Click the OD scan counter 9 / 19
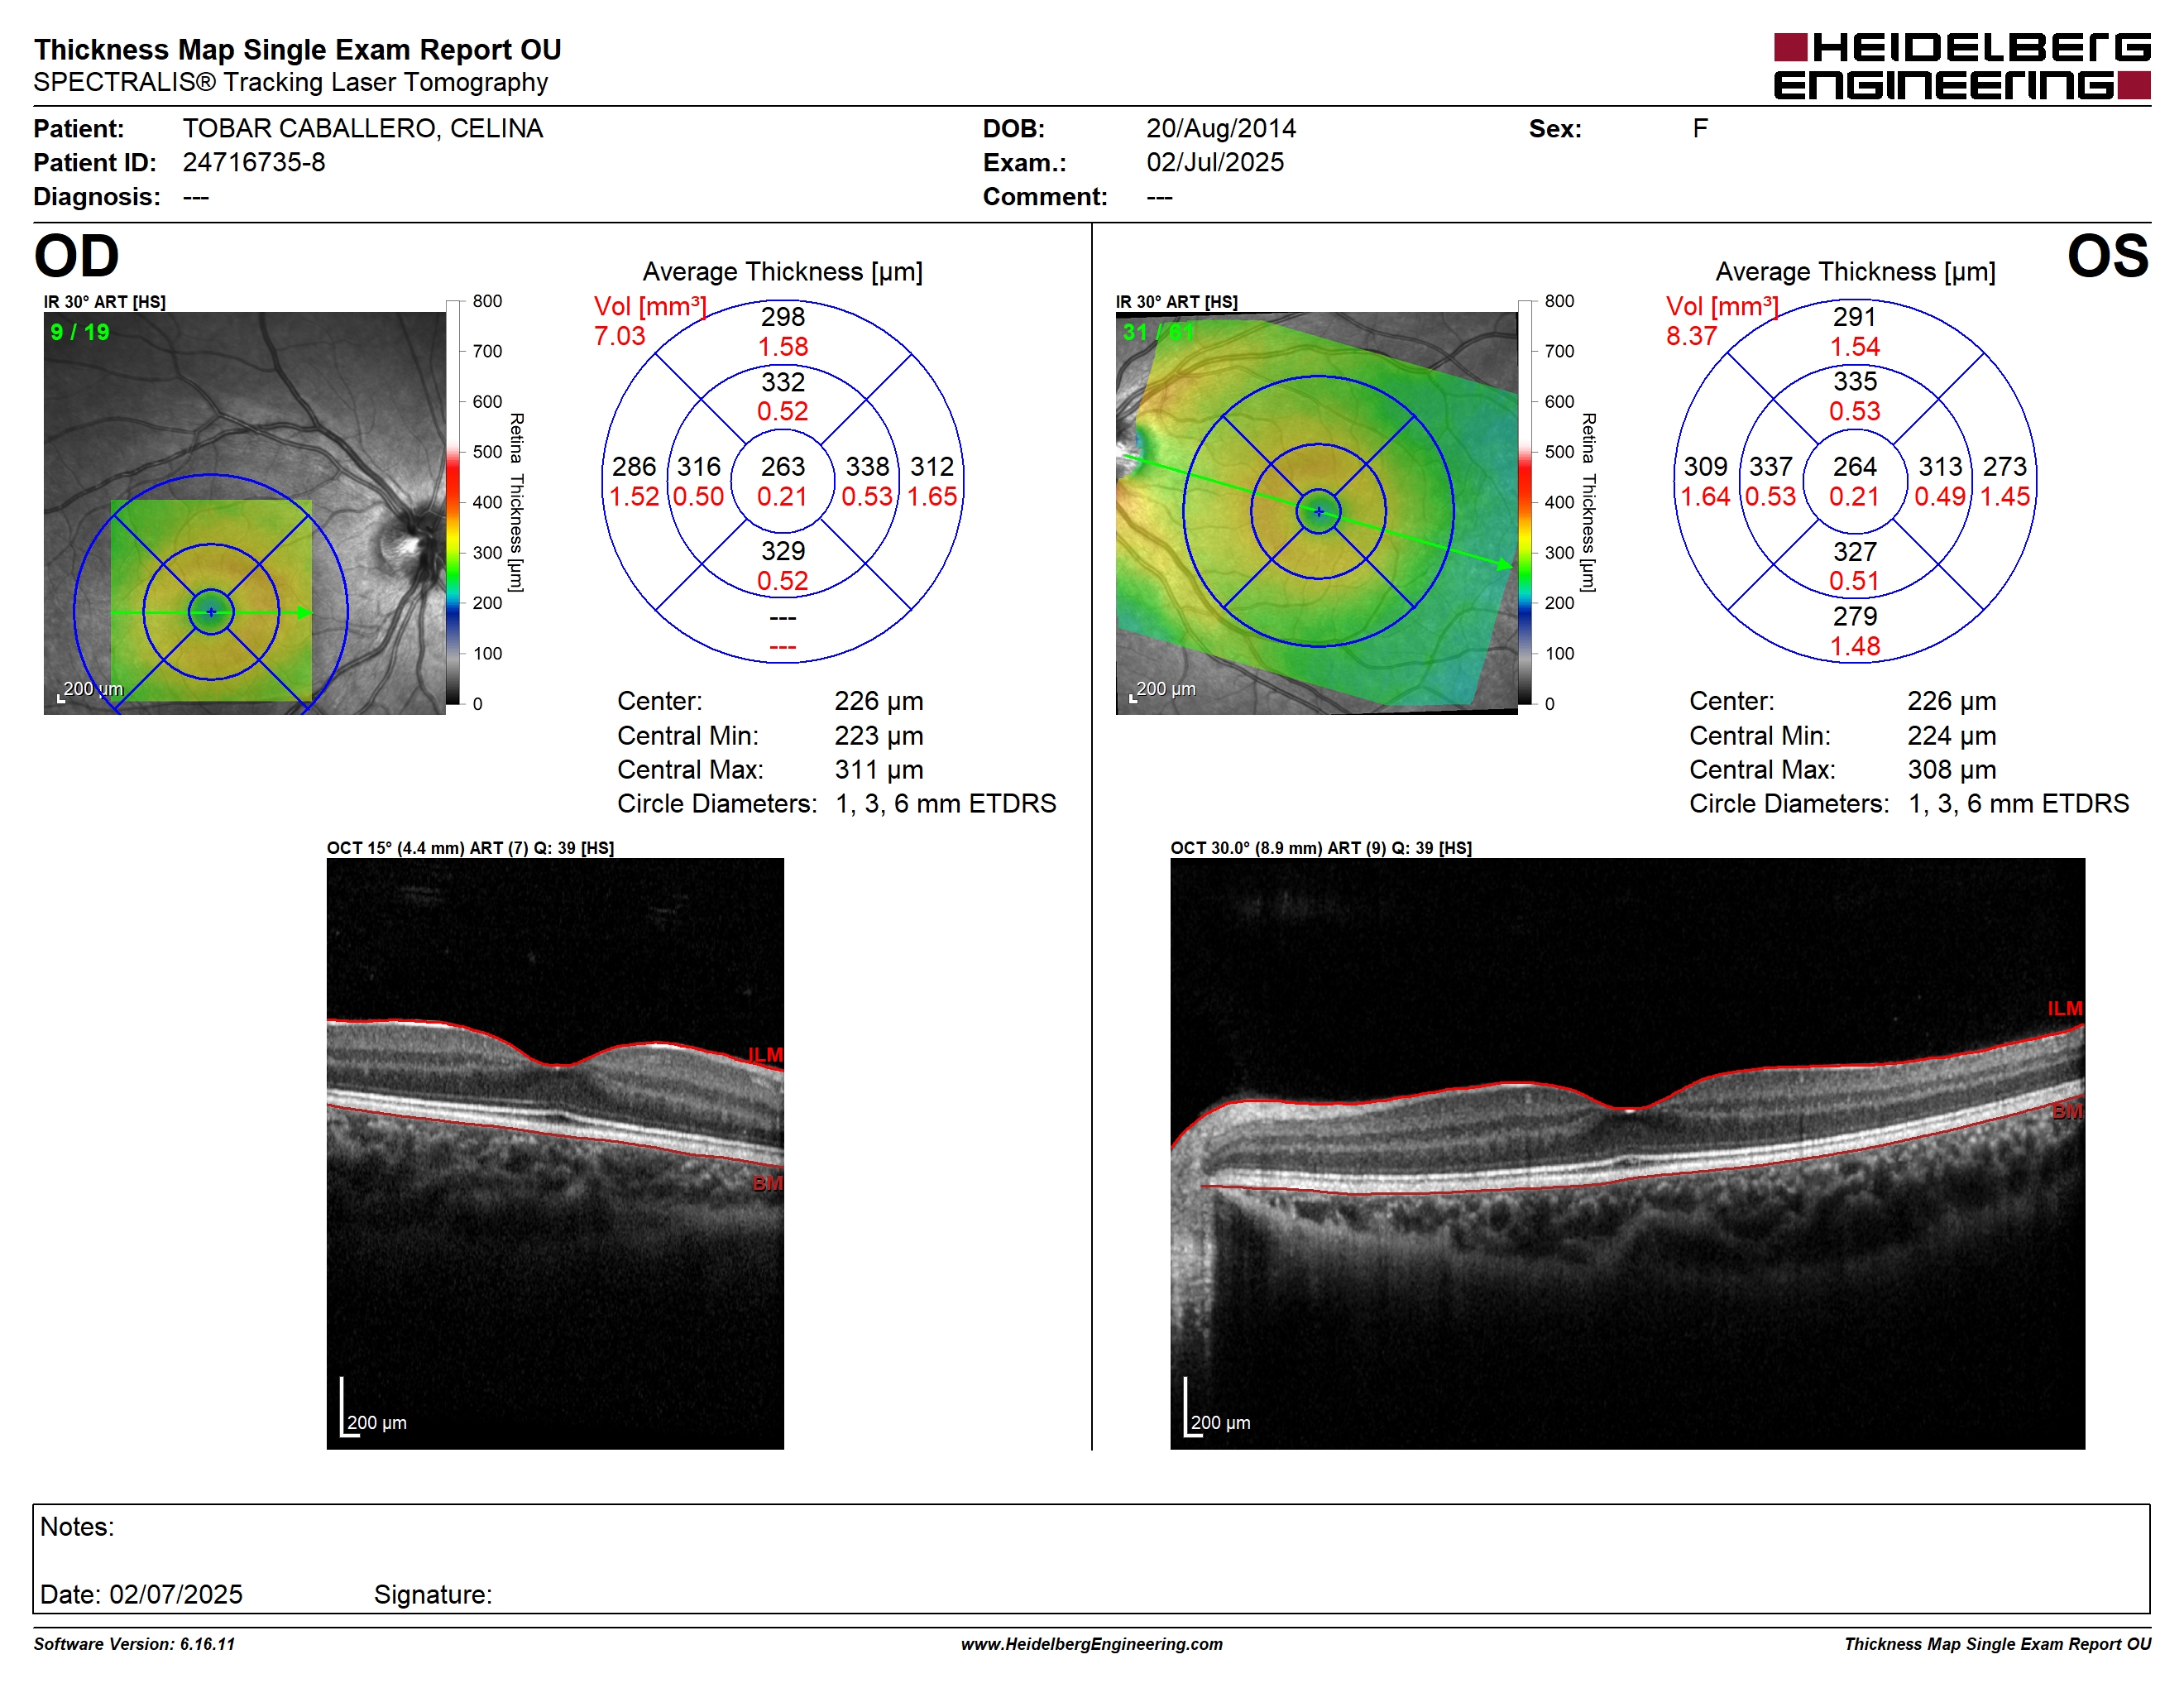Viewport: 2184px width, 1688px height. coord(80,332)
